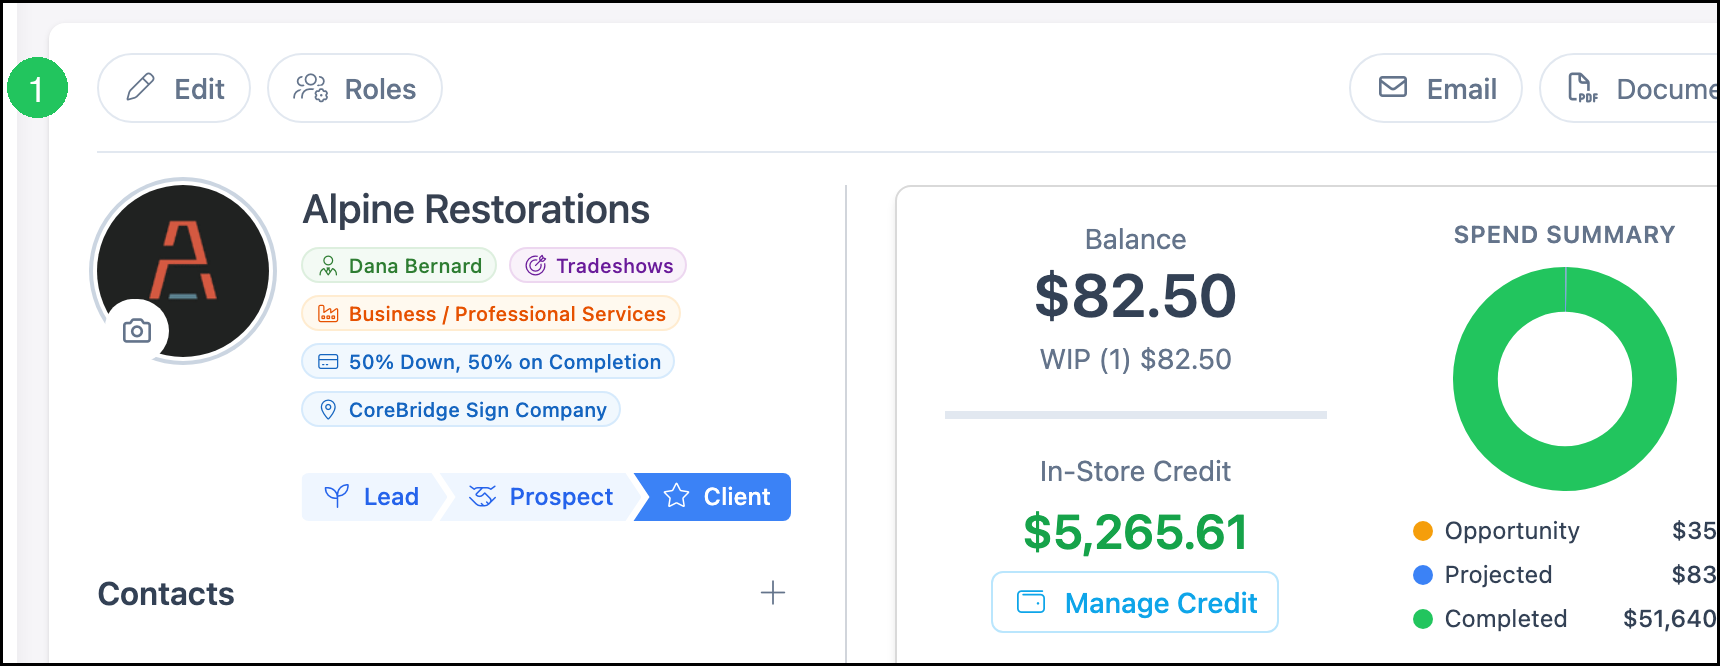Click the camera icon on company avatar
The image size is (1720, 666).
click(137, 330)
